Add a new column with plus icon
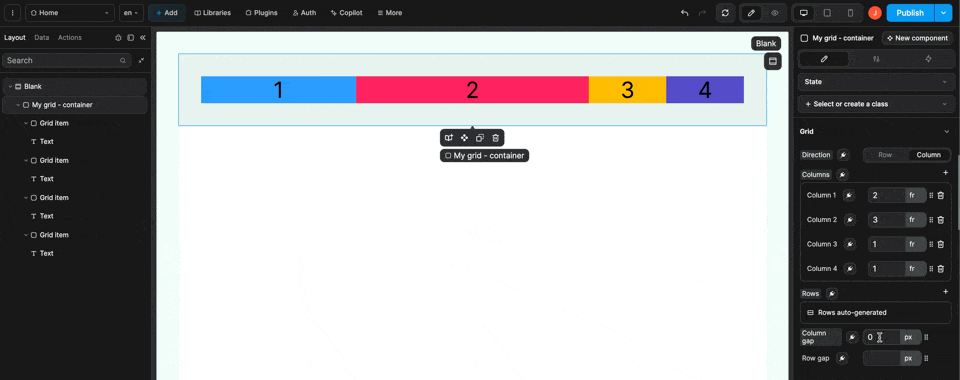Image resolution: width=960 pixels, height=380 pixels. point(945,173)
